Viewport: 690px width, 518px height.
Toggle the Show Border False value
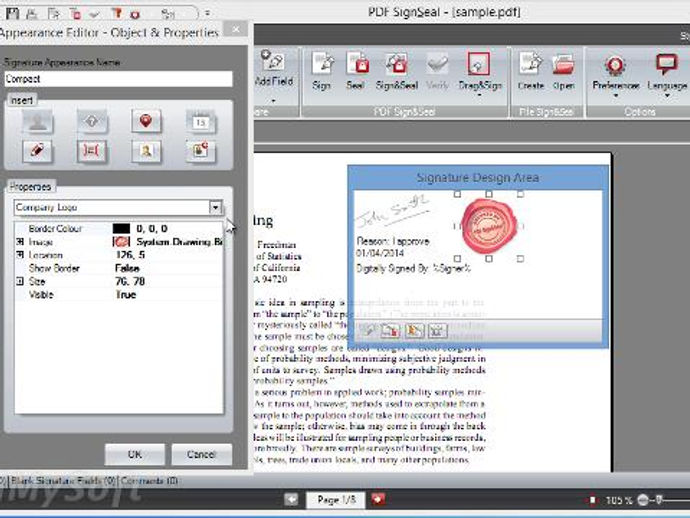[x=127, y=268]
